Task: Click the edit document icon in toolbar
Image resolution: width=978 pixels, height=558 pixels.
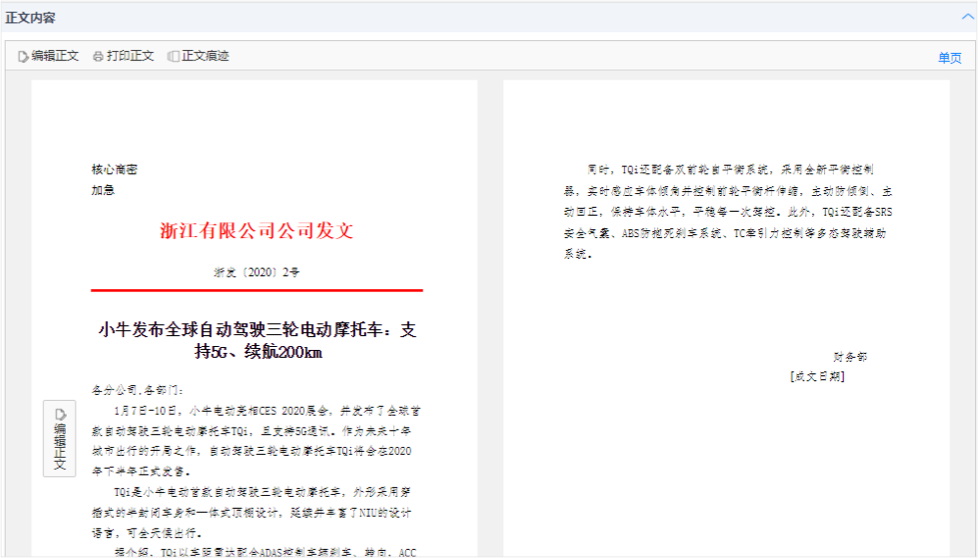Action: click(23, 57)
